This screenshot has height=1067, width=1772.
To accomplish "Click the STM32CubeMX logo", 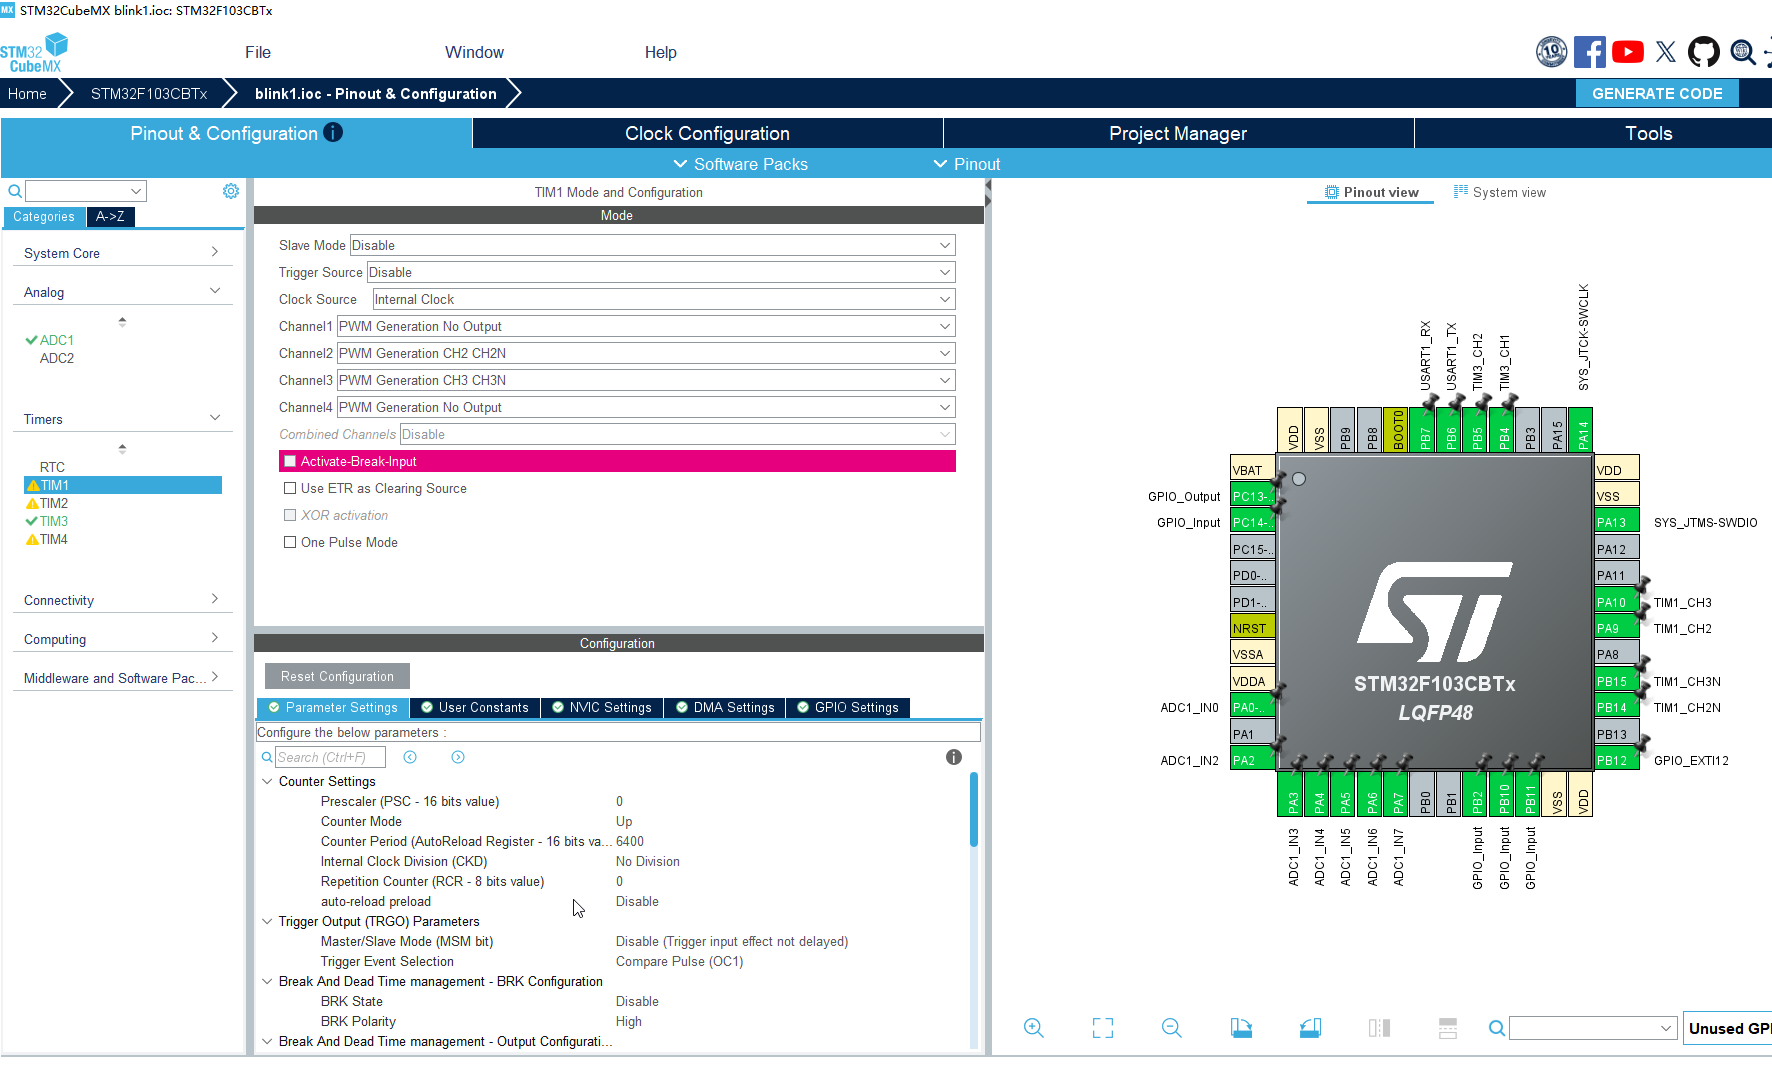I will click(34, 52).
